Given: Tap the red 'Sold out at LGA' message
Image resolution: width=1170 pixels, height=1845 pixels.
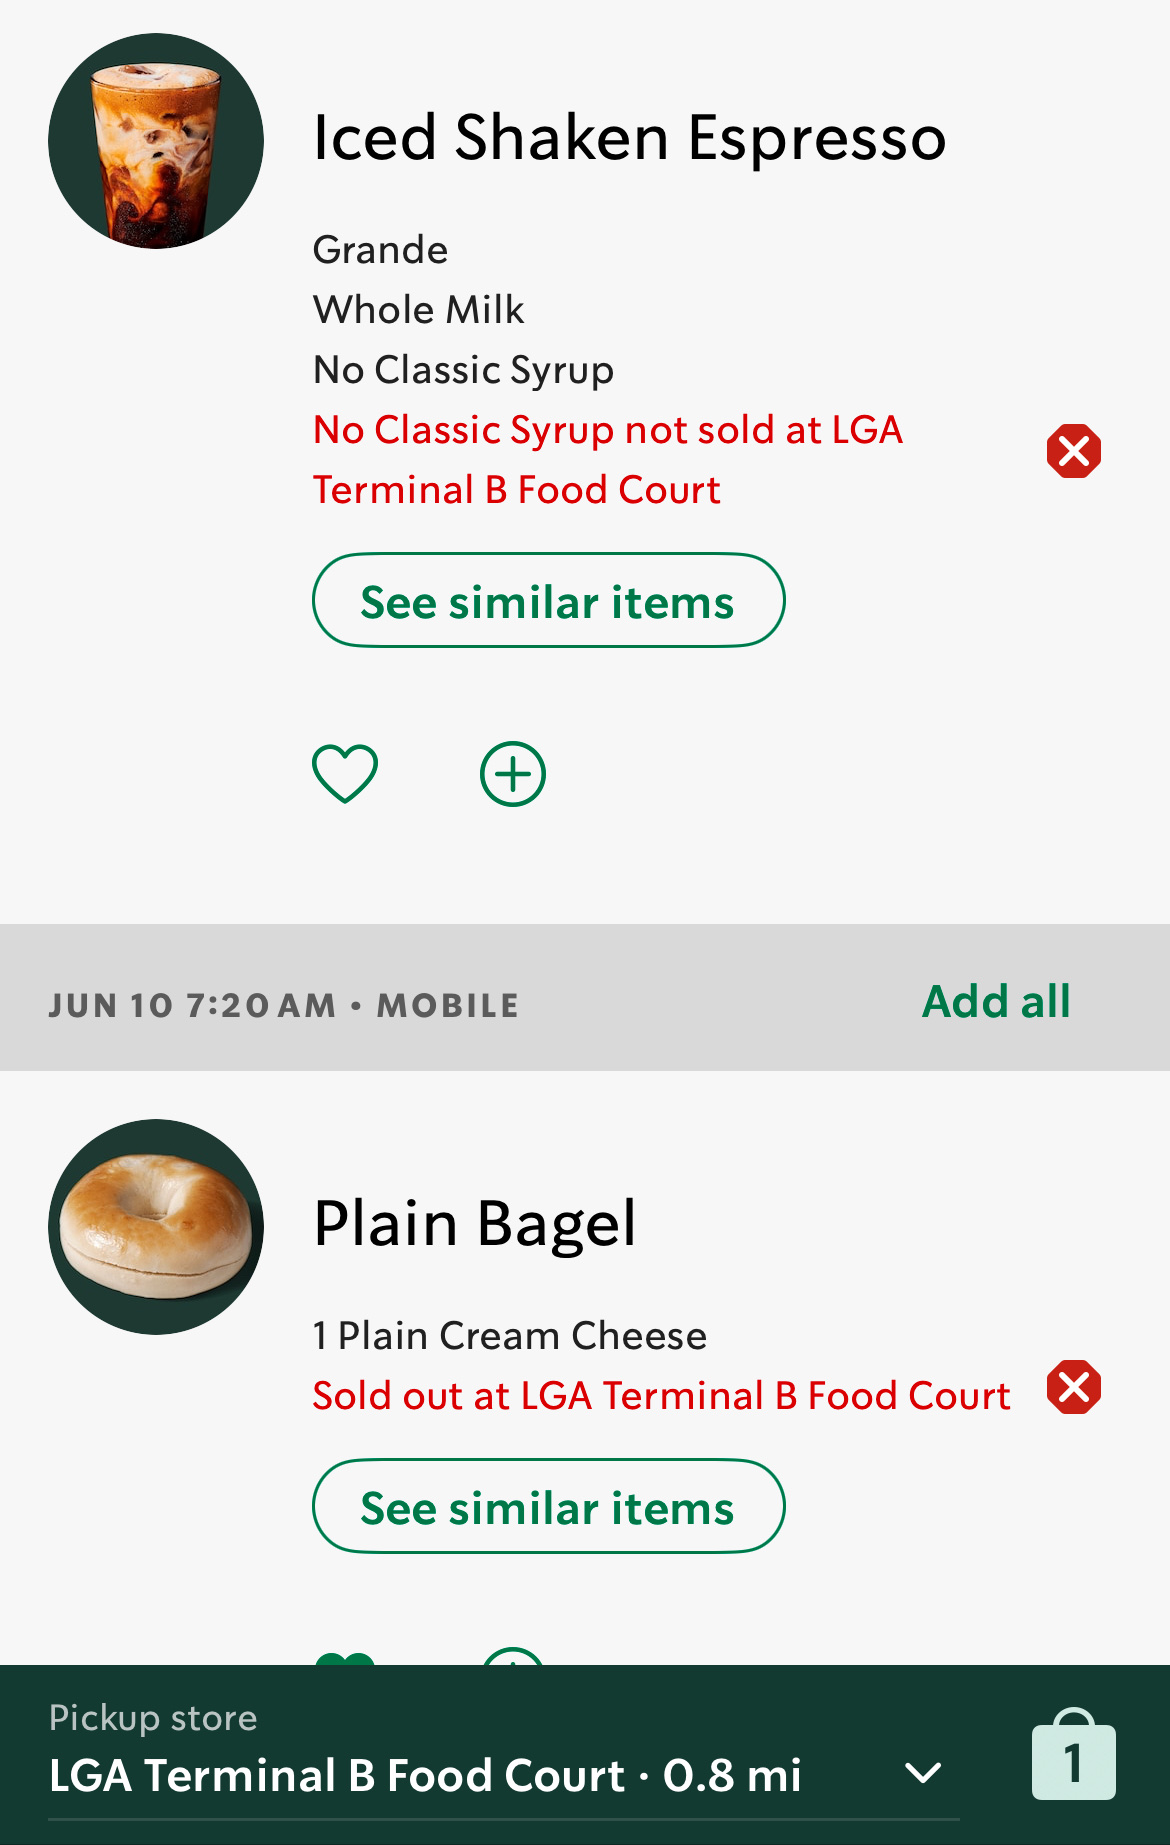Looking at the screenshot, I should pos(661,1395).
